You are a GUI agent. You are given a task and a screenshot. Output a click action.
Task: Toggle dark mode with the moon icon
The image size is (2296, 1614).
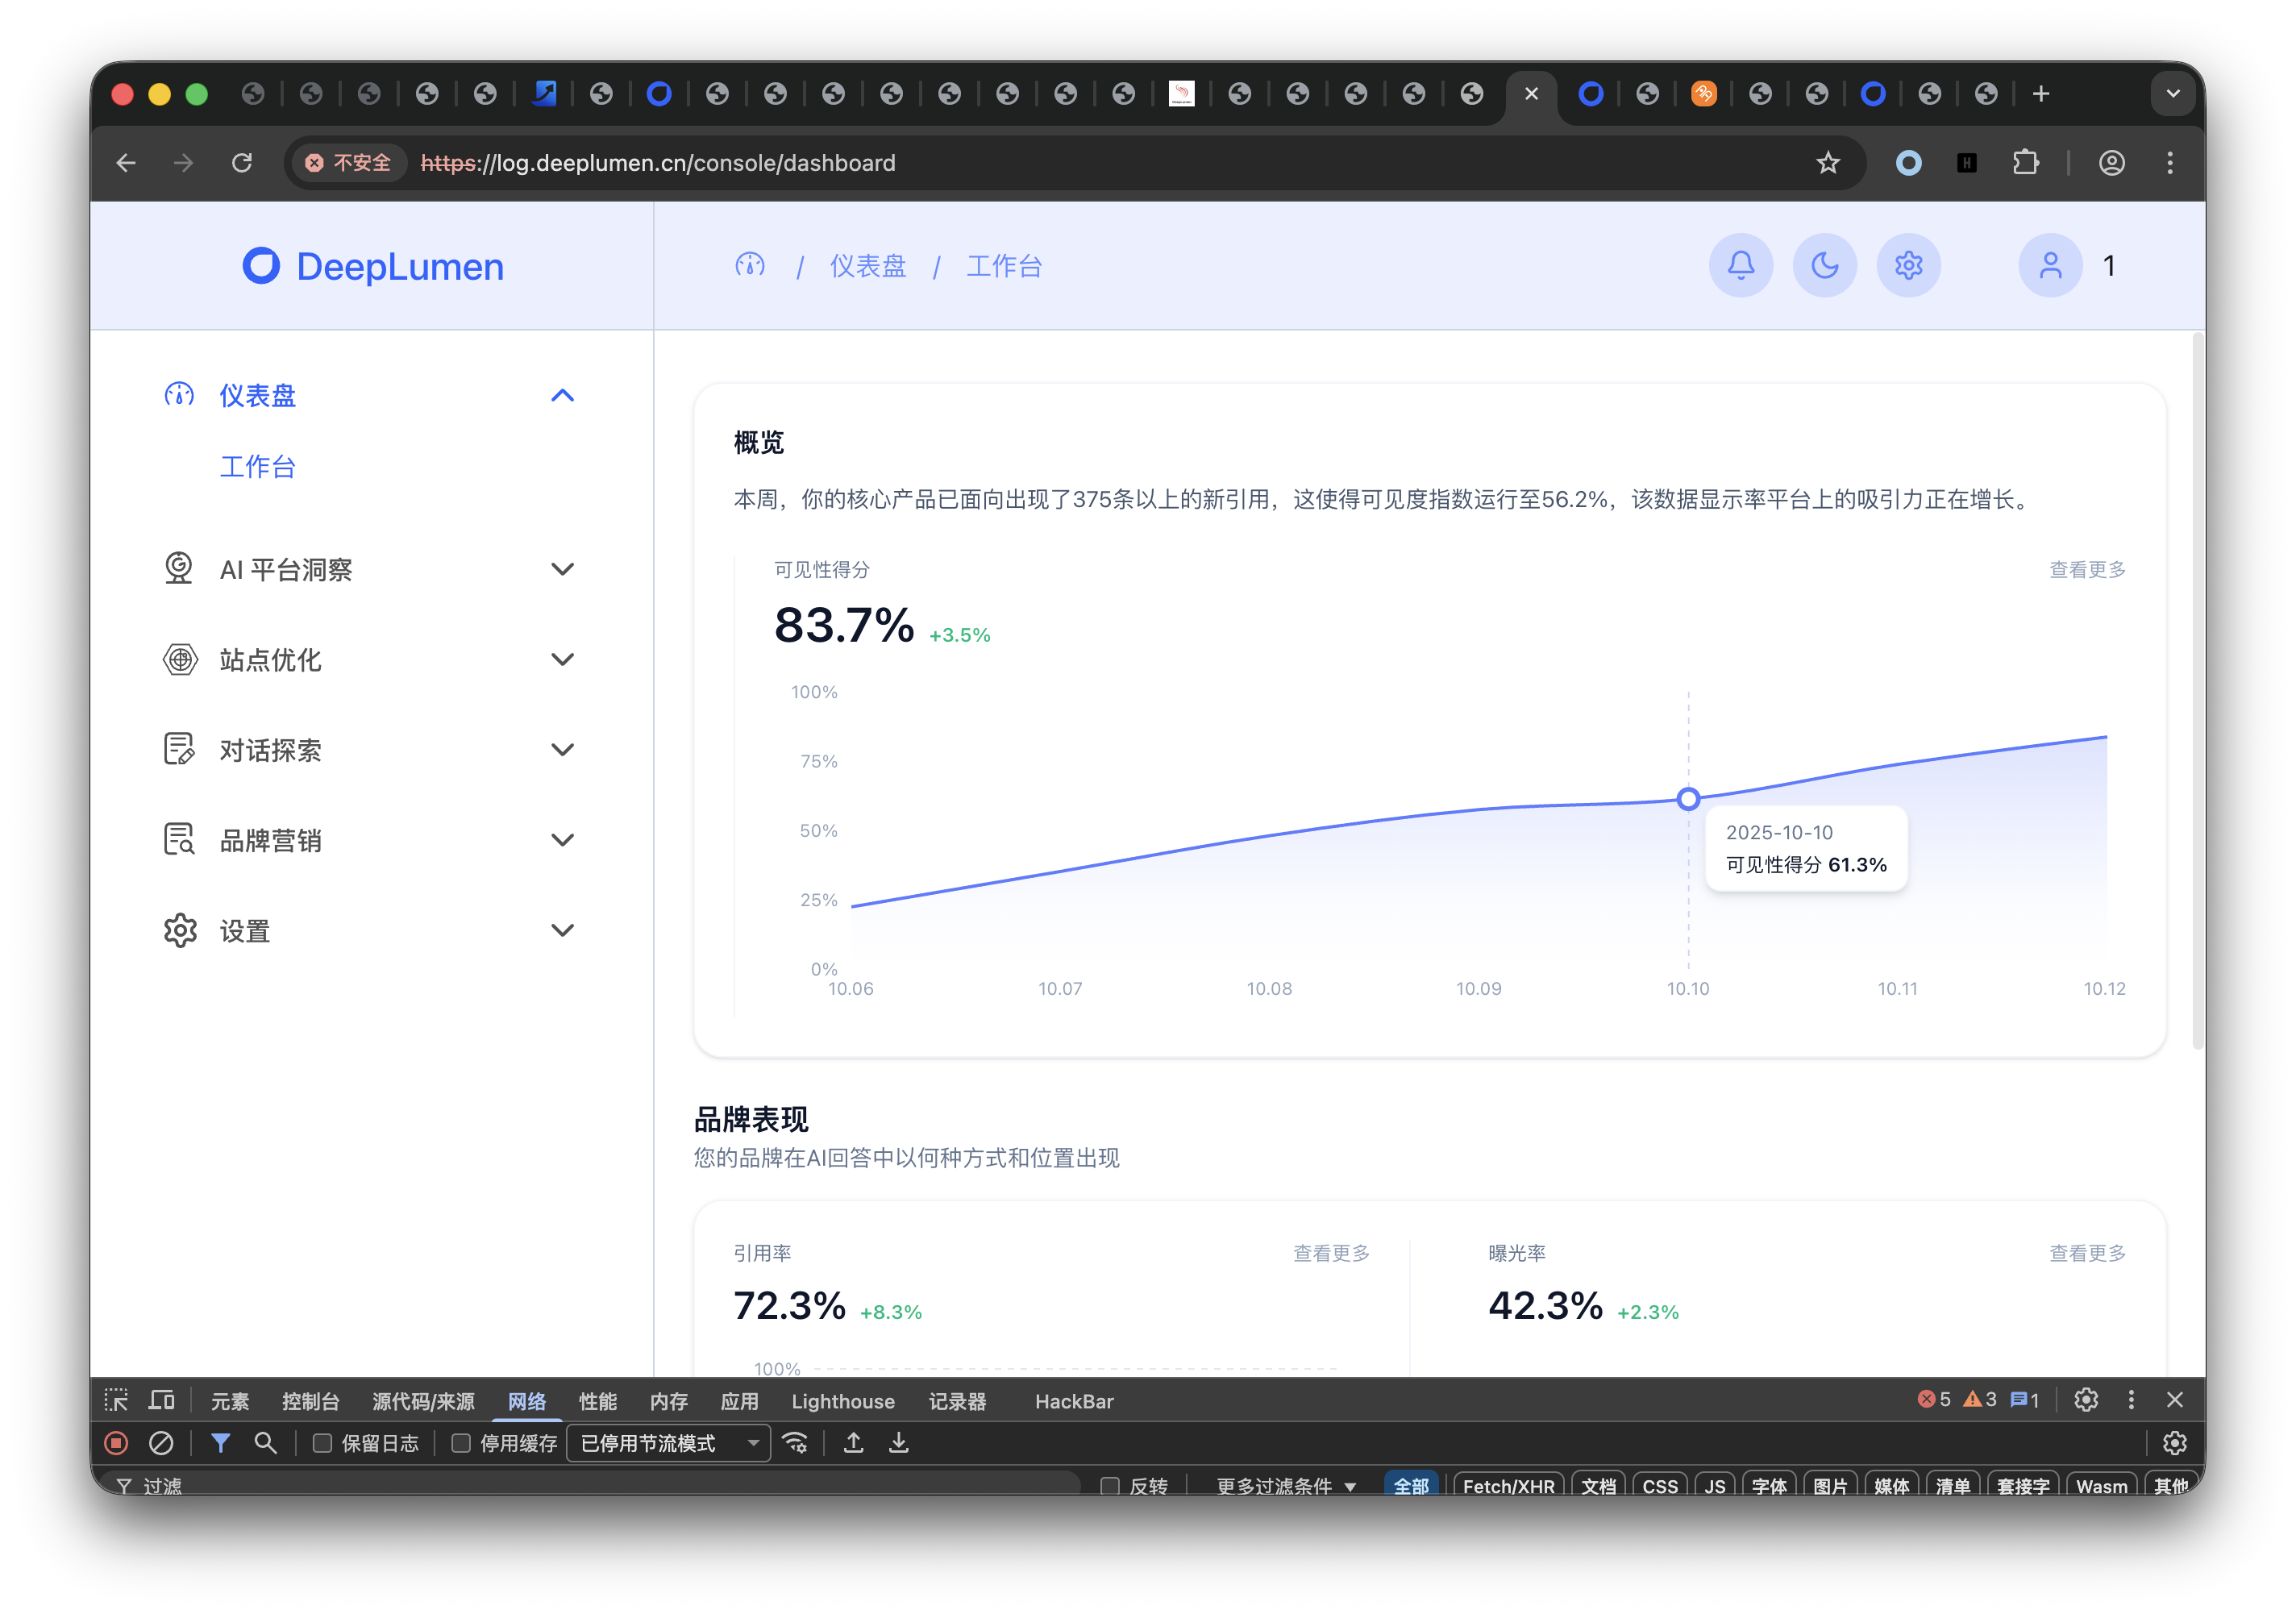pyautogui.click(x=1824, y=266)
